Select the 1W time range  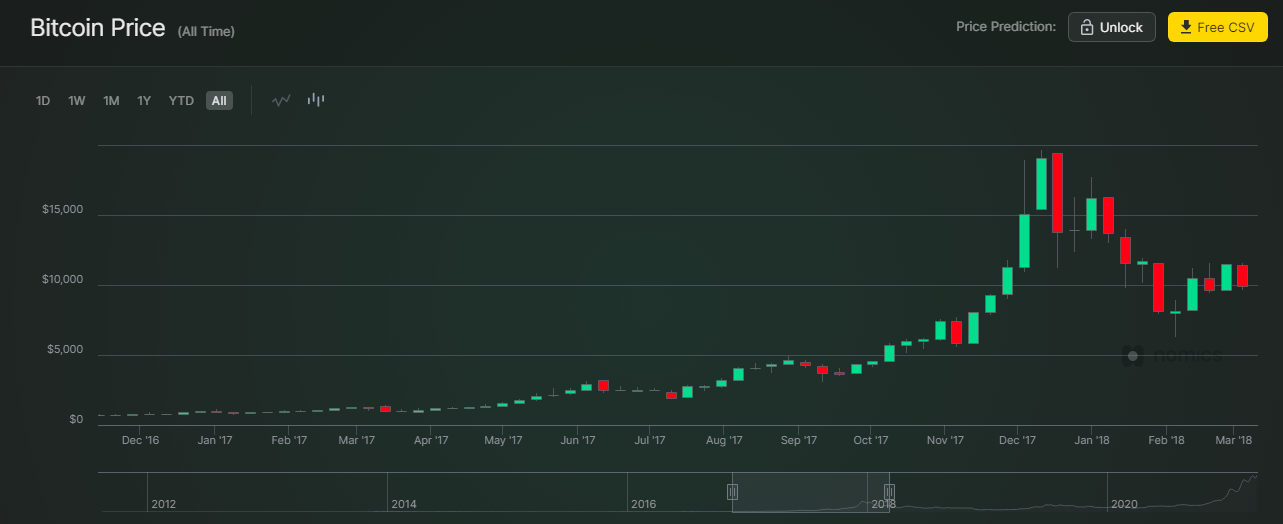[x=77, y=101]
